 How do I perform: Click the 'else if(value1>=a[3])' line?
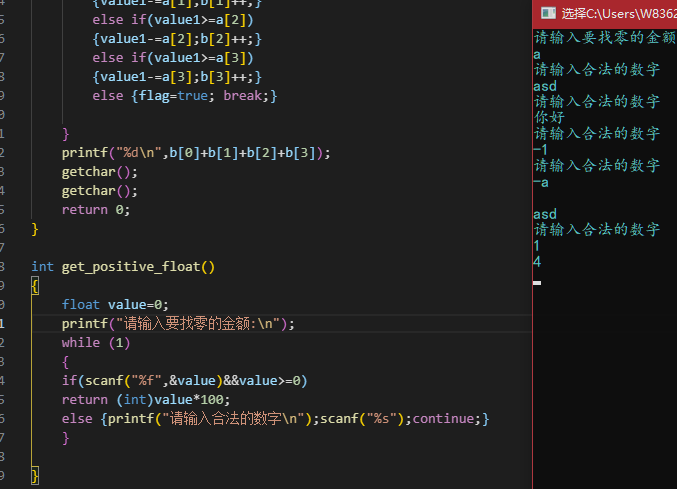pyautogui.click(x=173, y=58)
